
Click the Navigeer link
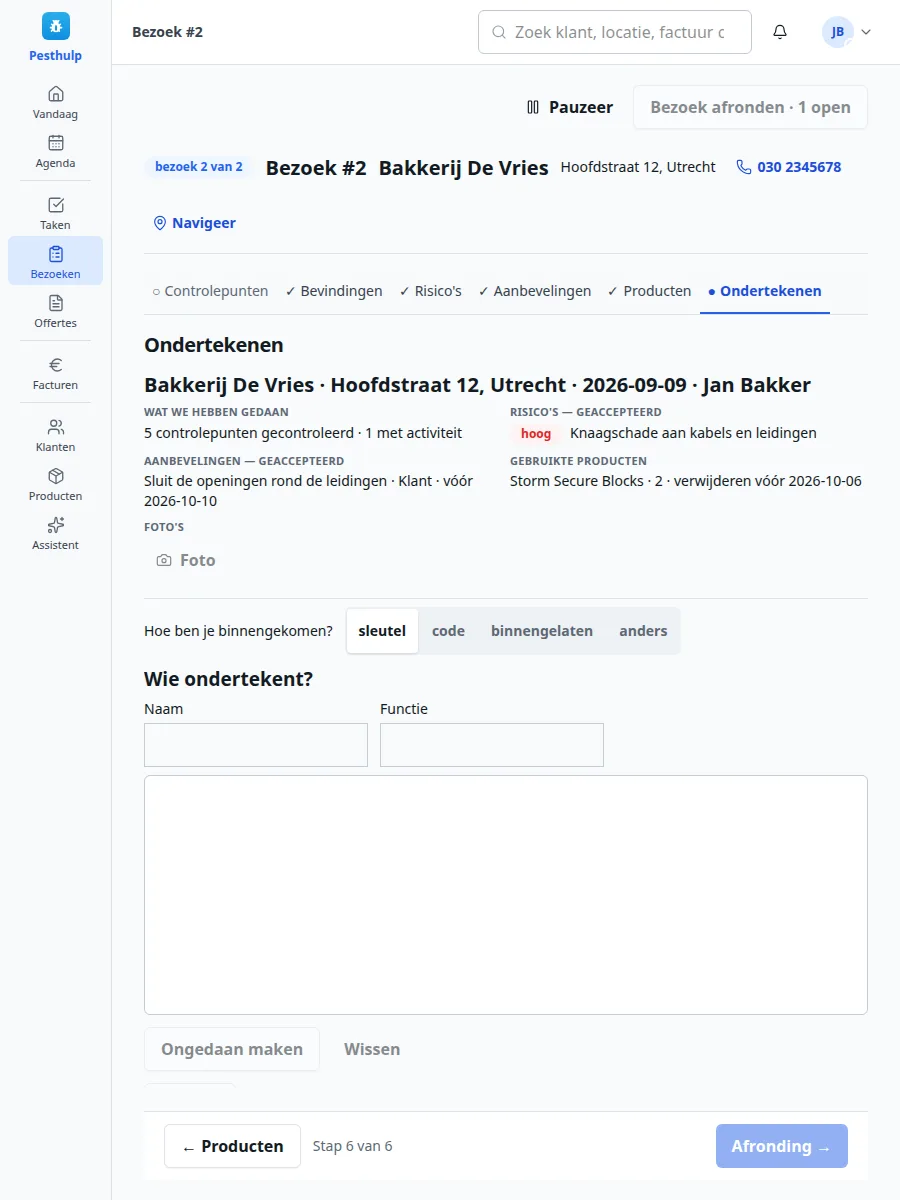pyautogui.click(x=194, y=223)
